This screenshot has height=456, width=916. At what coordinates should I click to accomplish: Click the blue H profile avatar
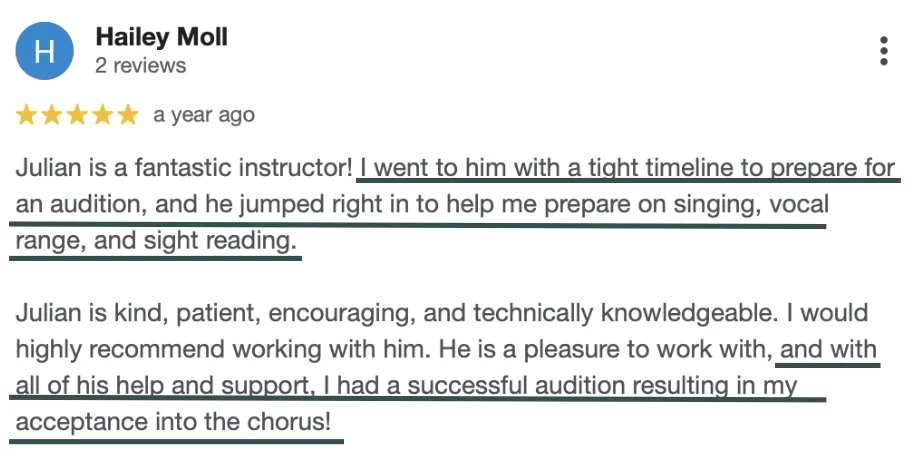44,51
